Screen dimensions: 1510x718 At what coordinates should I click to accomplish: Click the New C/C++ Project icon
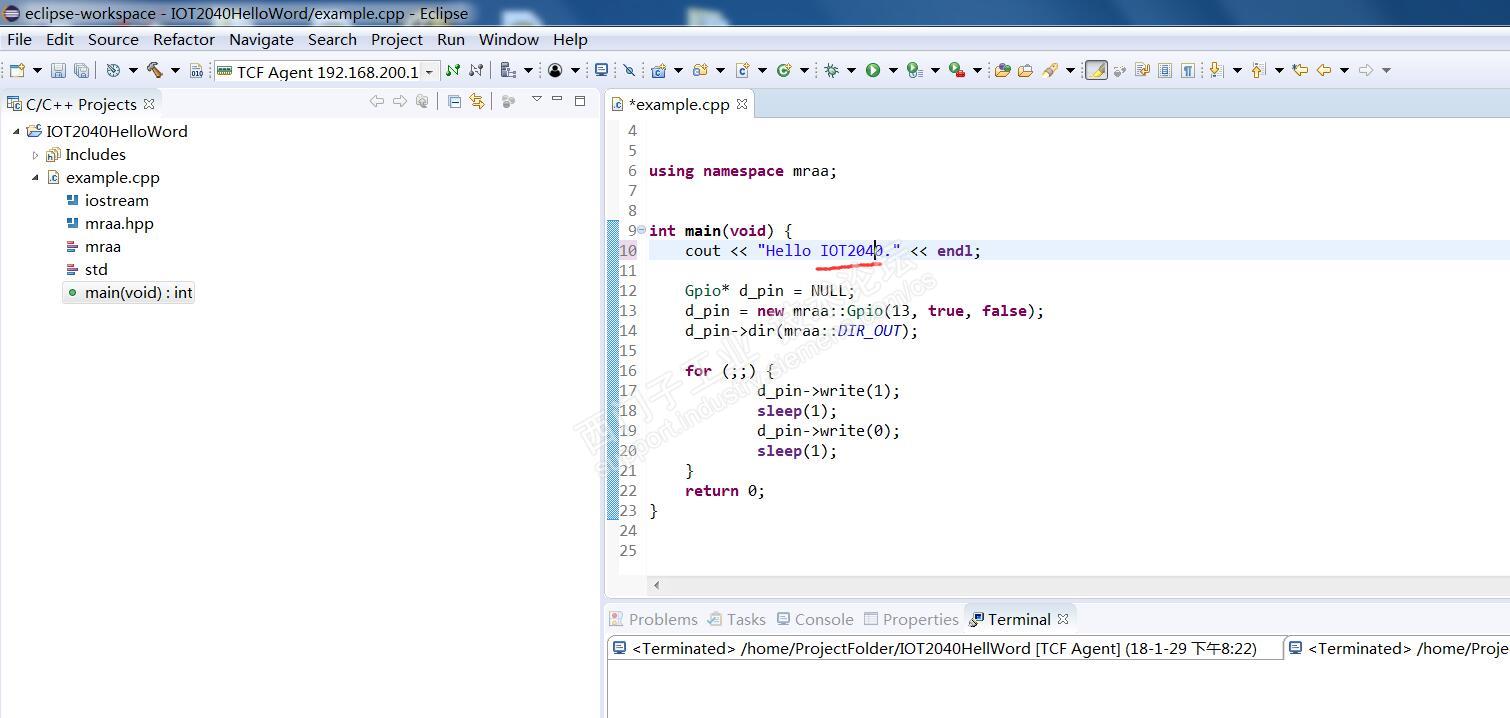(x=658, y=70)
